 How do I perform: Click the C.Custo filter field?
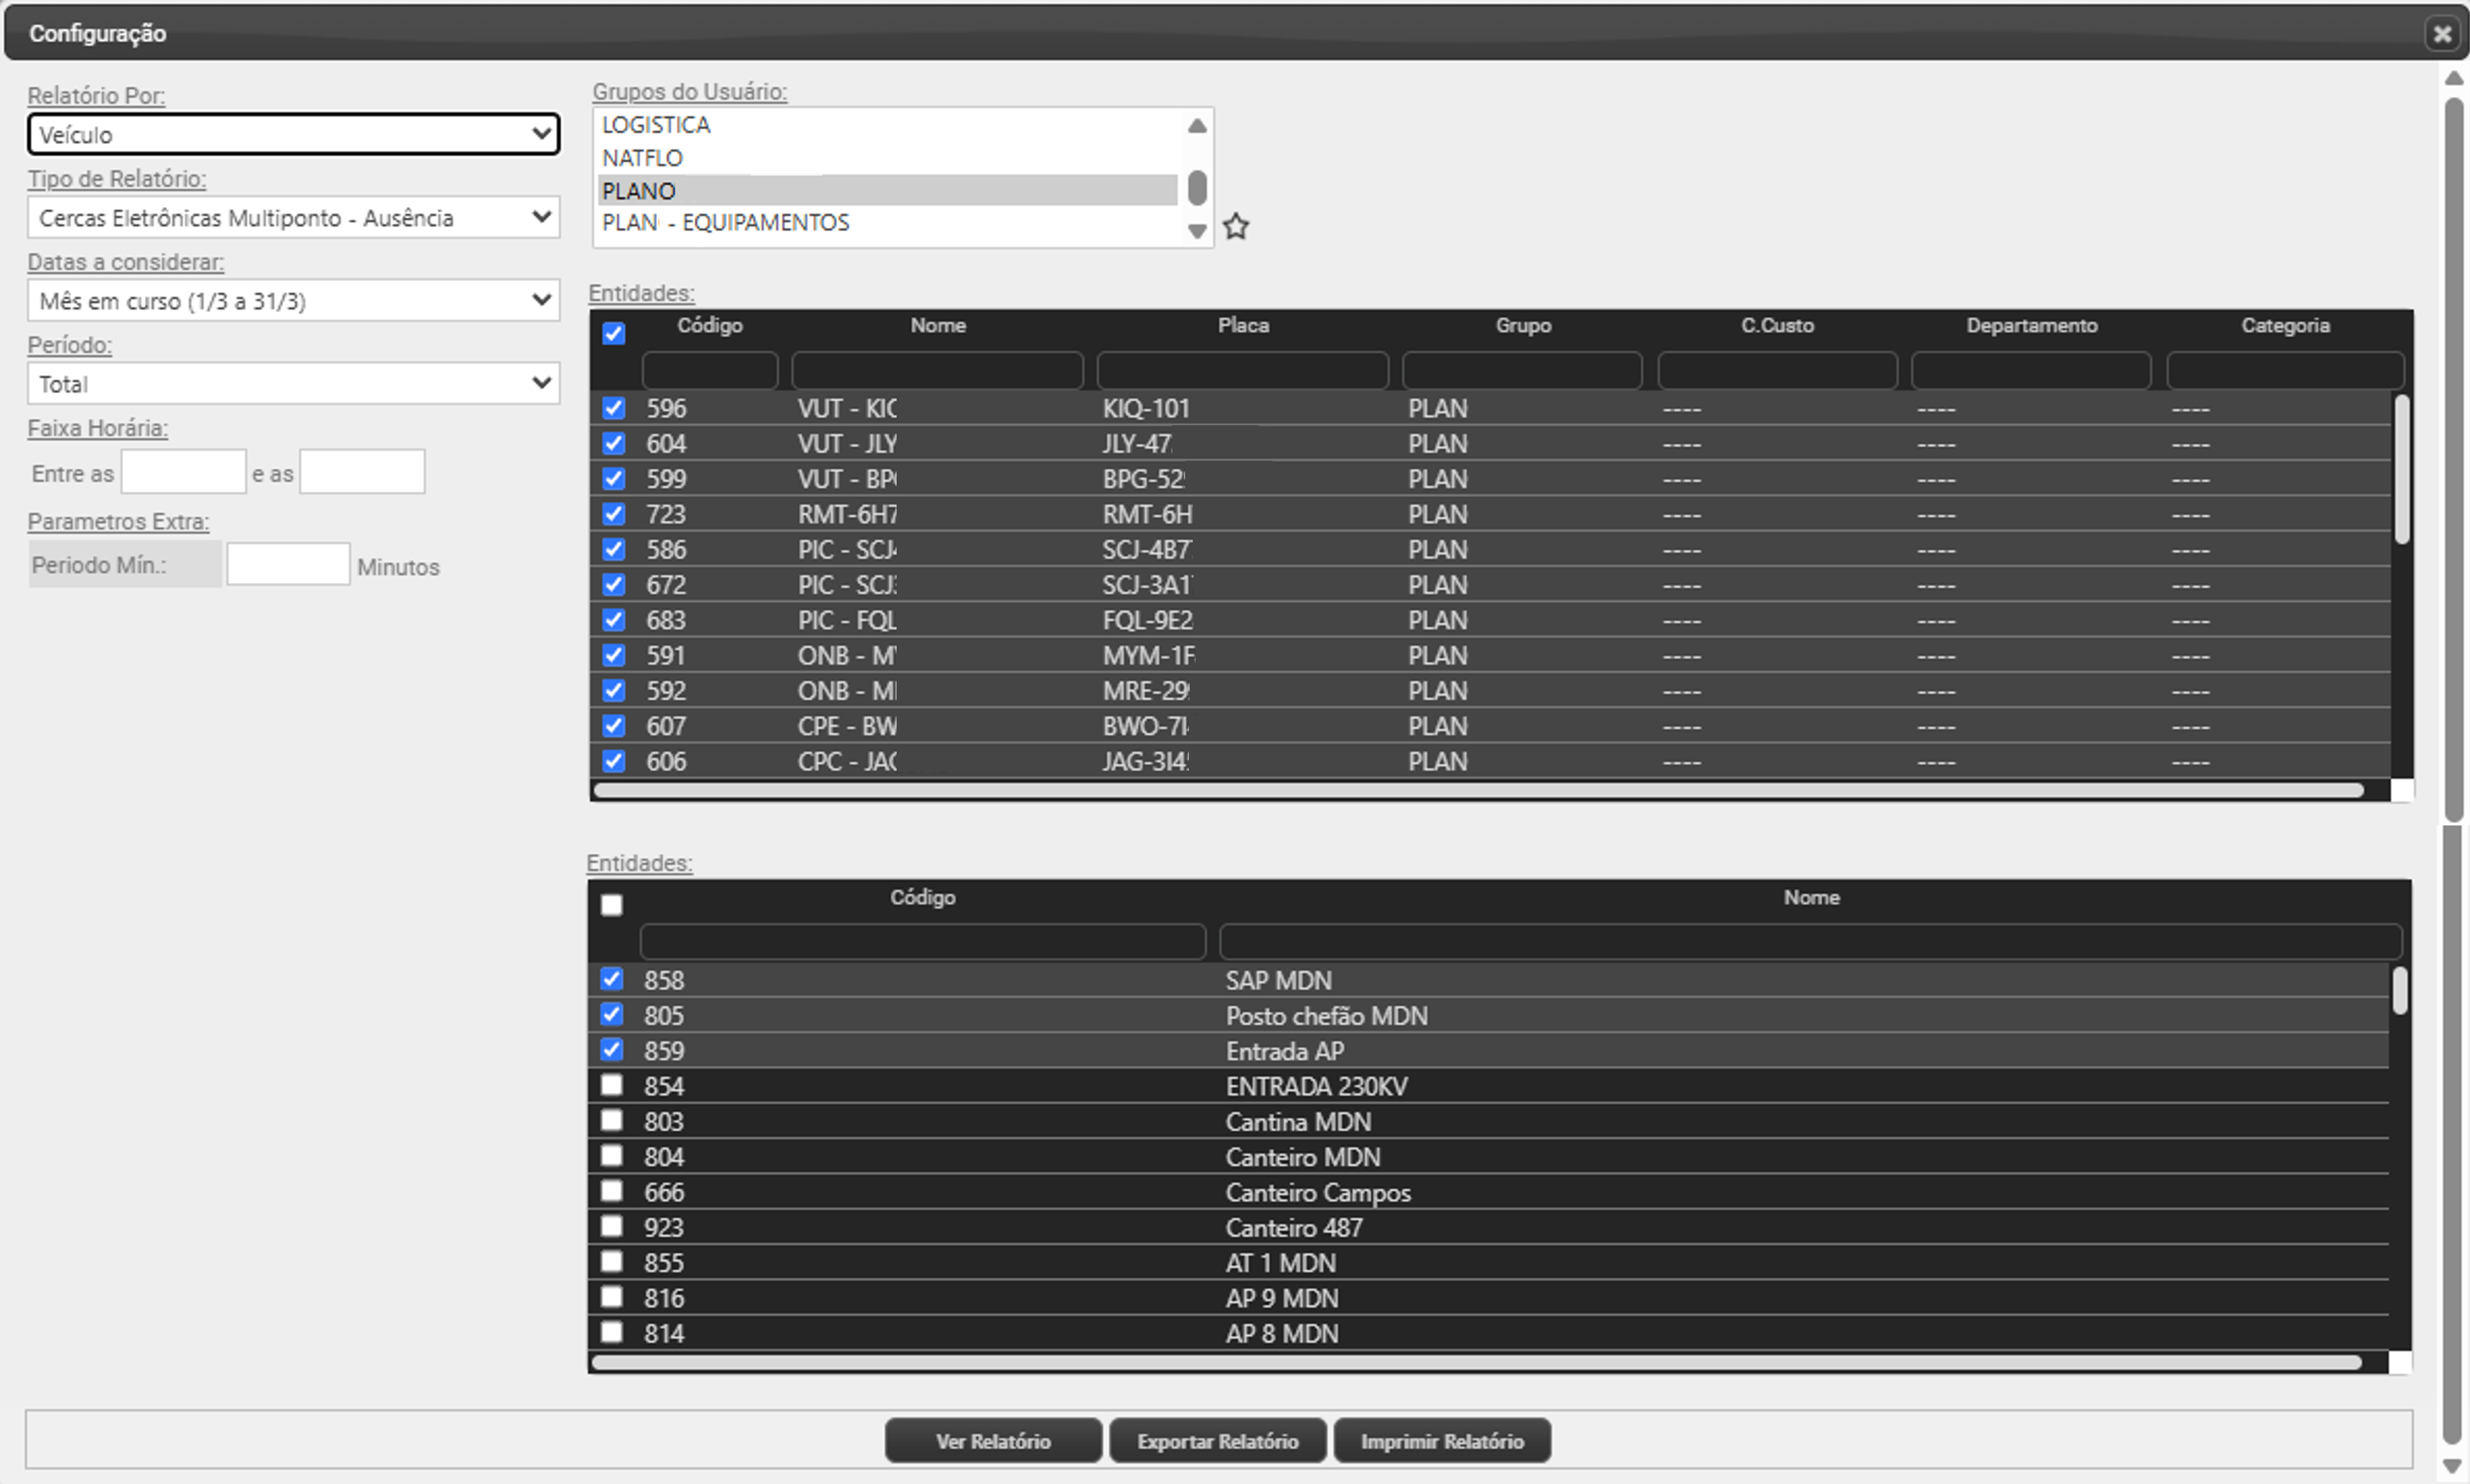click(1777, 370)
